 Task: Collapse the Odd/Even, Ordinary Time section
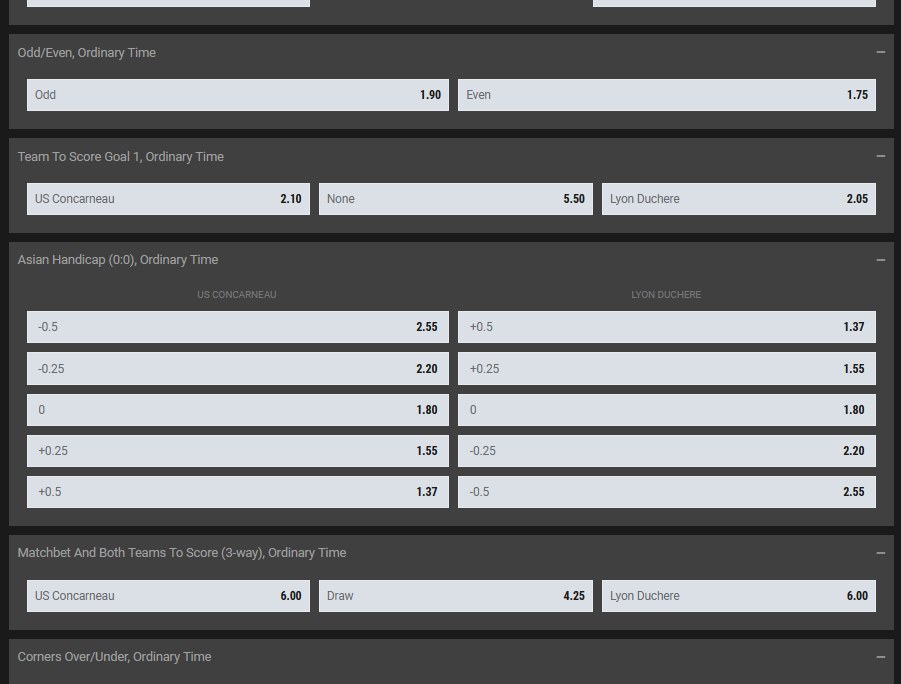pyautogui.click(x=880, y=52)
